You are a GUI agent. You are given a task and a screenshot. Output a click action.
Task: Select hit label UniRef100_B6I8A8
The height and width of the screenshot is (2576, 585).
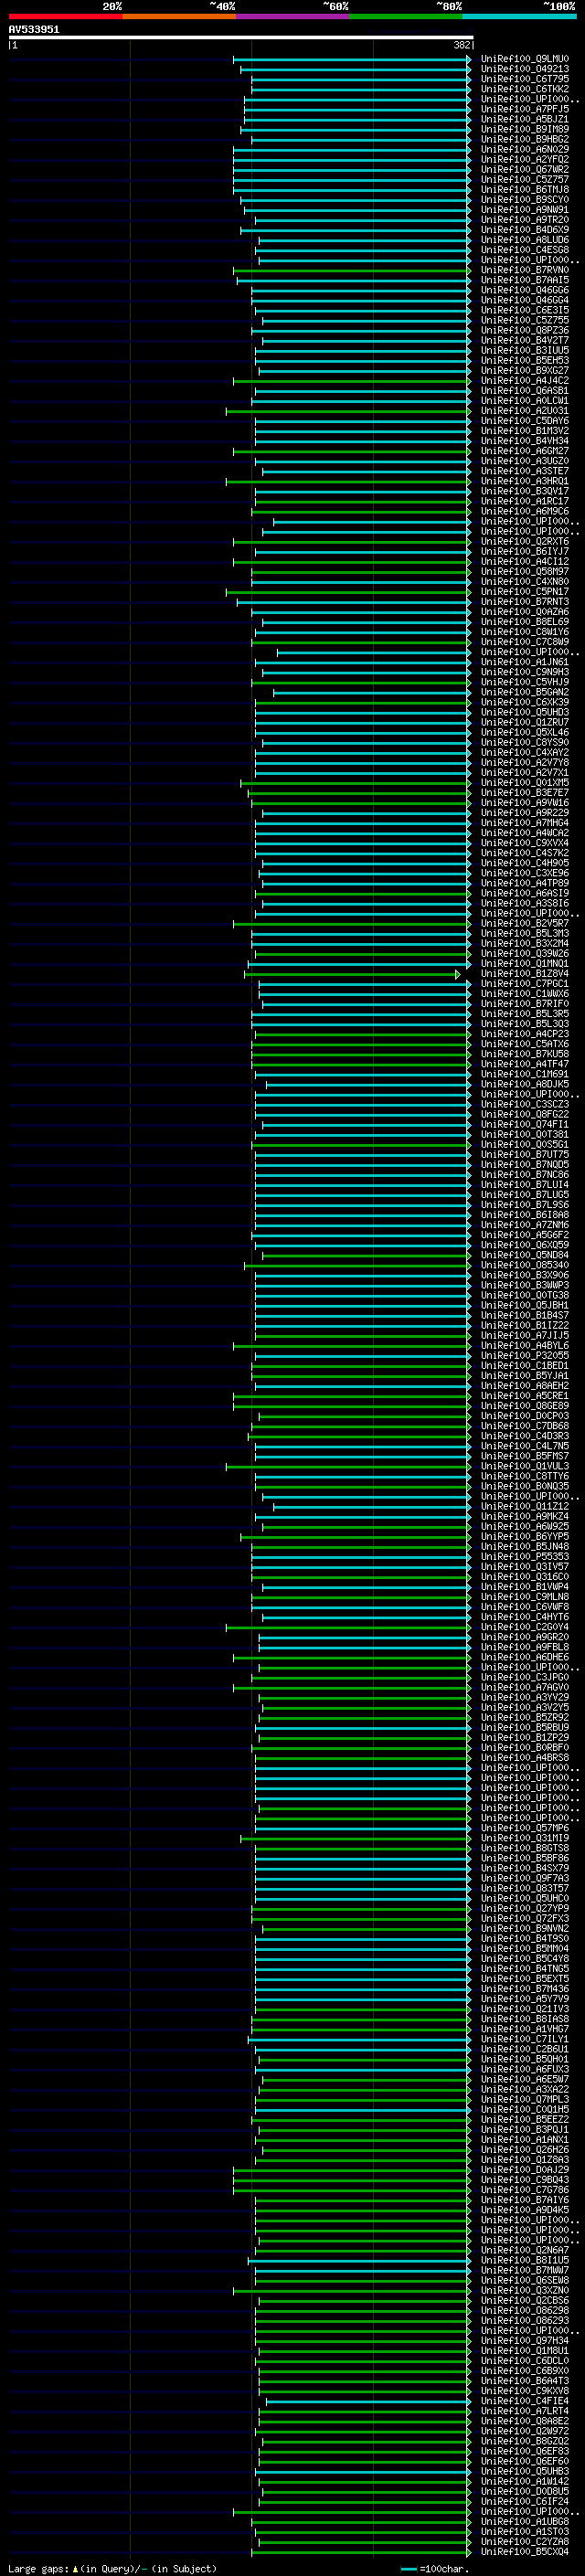525,1215
